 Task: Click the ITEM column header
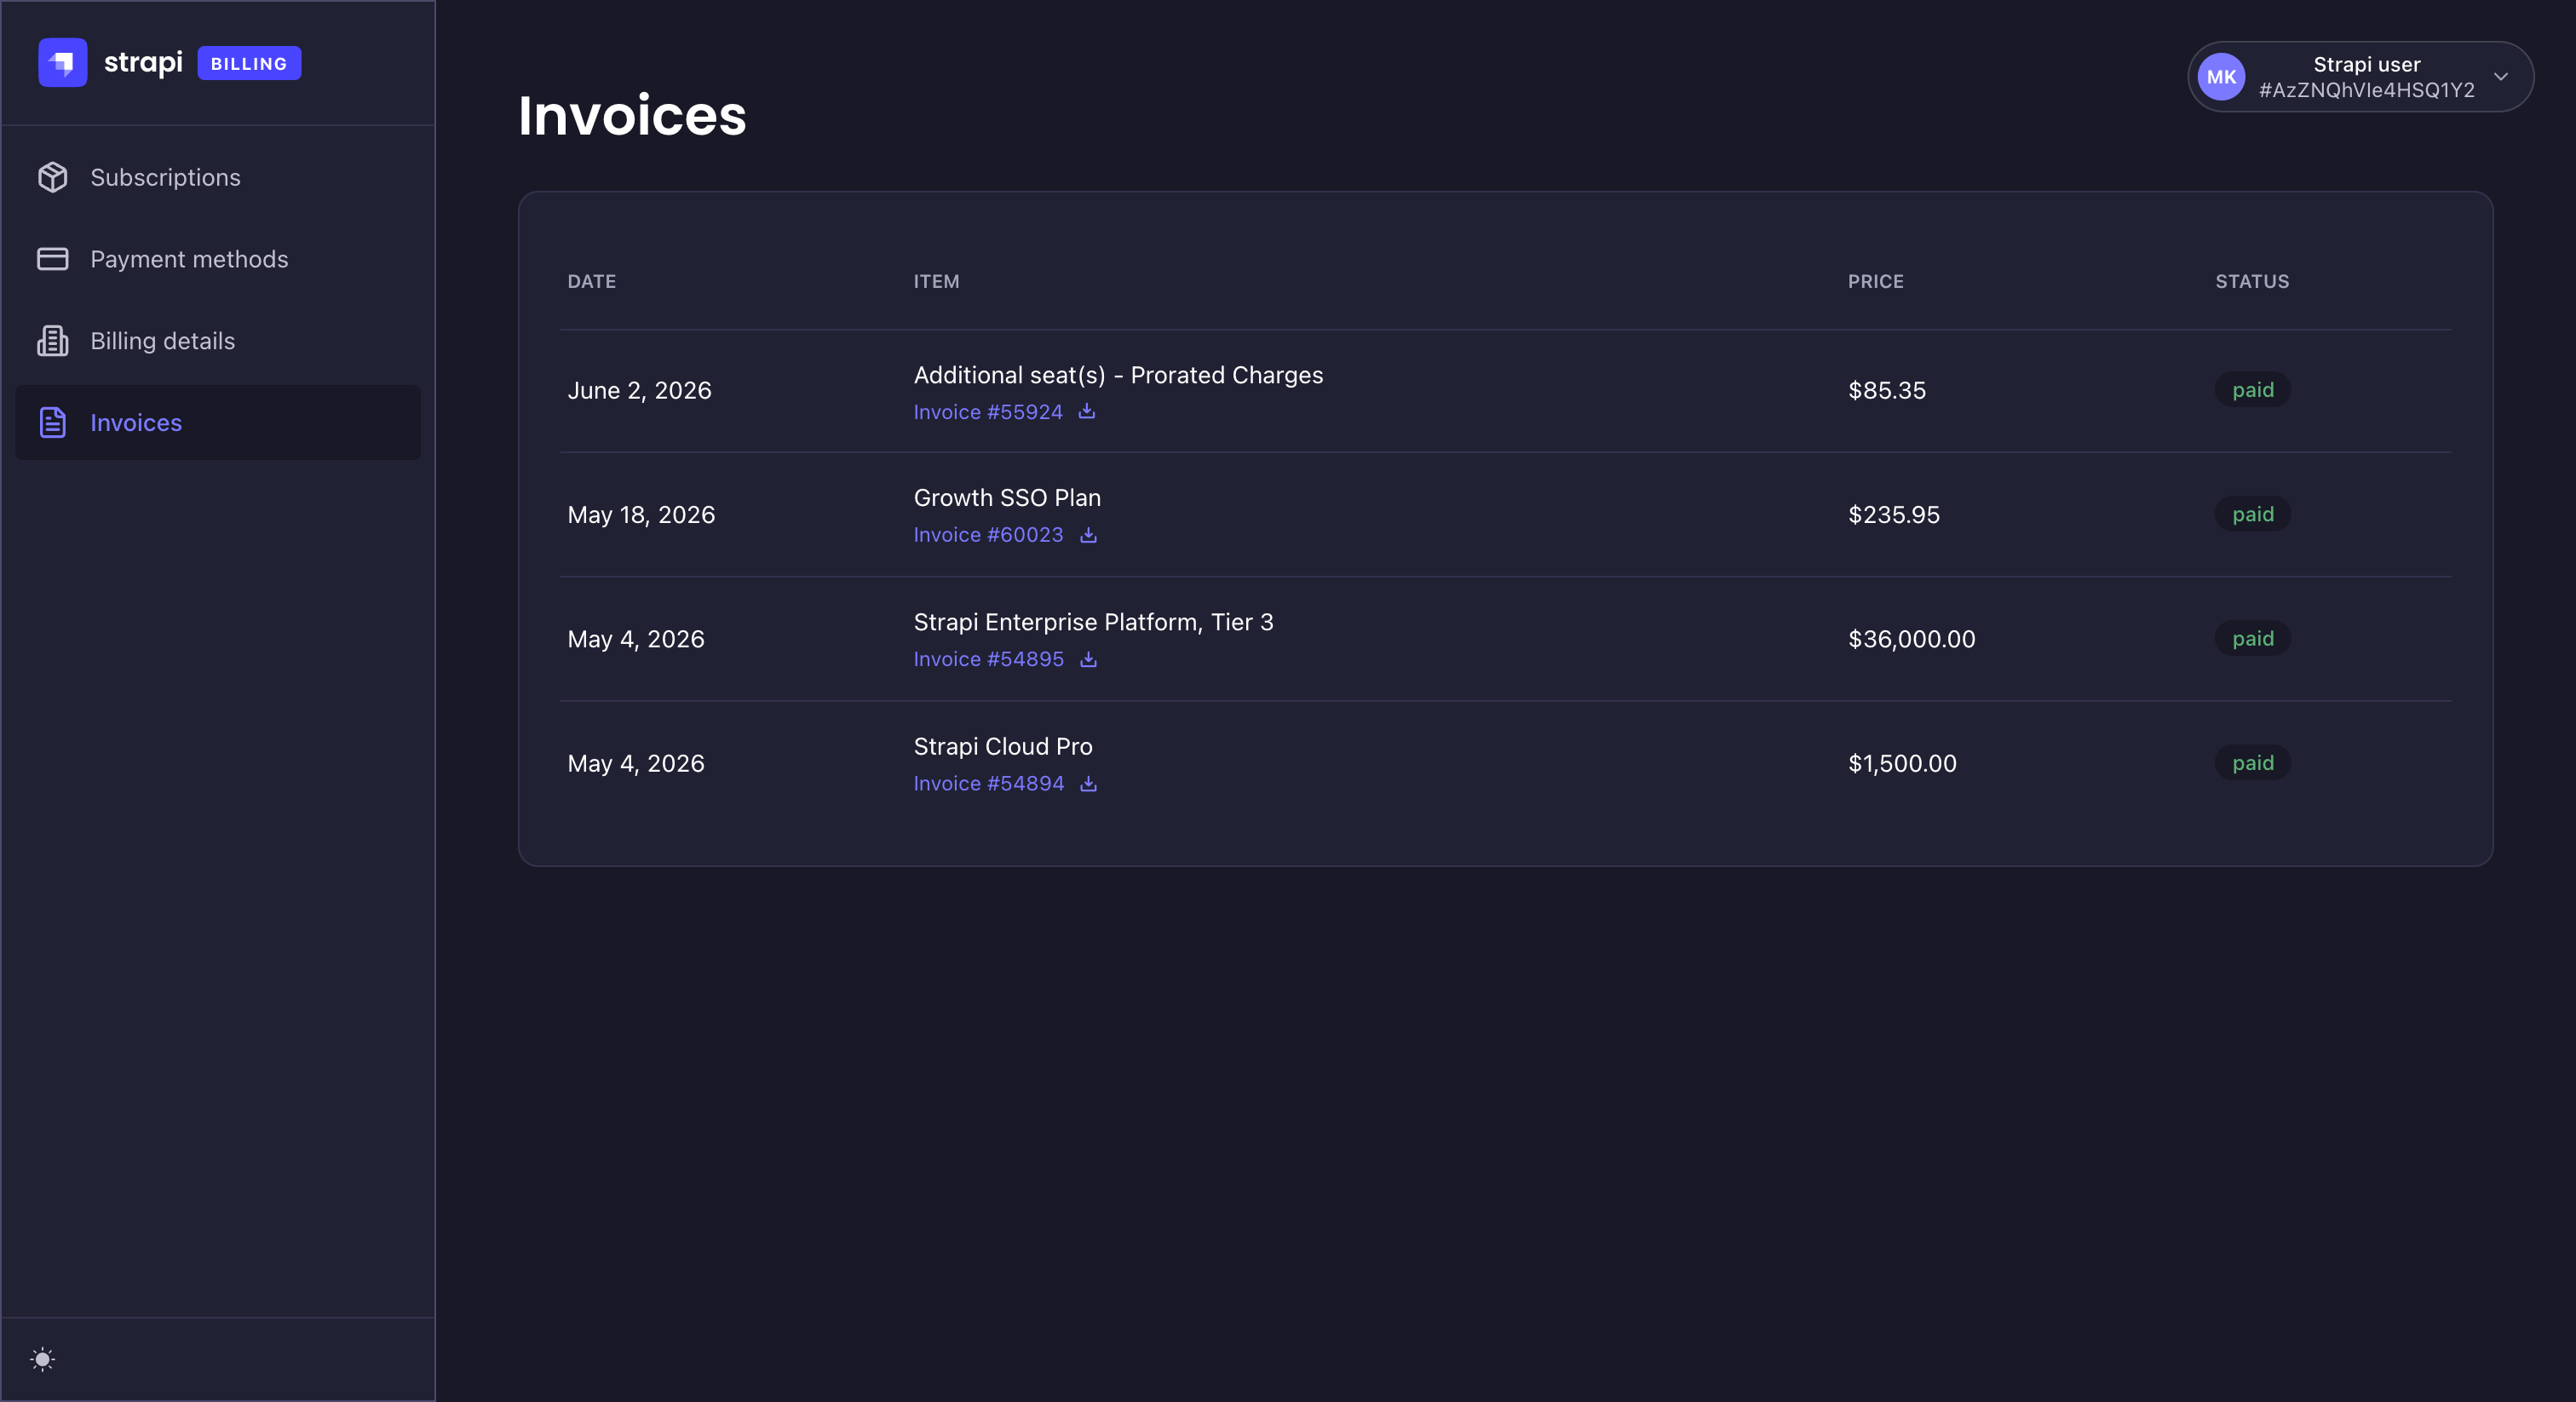936,281
